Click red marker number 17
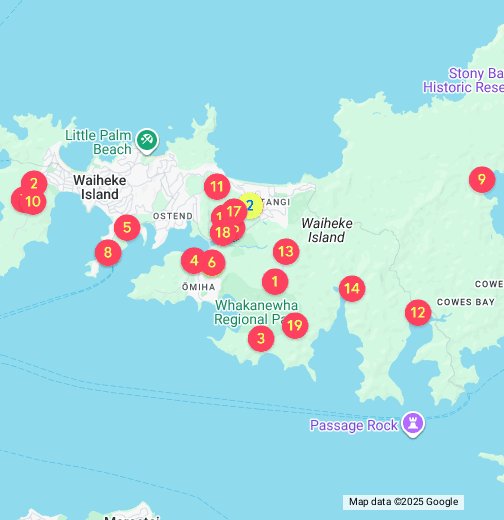504x520 pixels. point(234,212)
